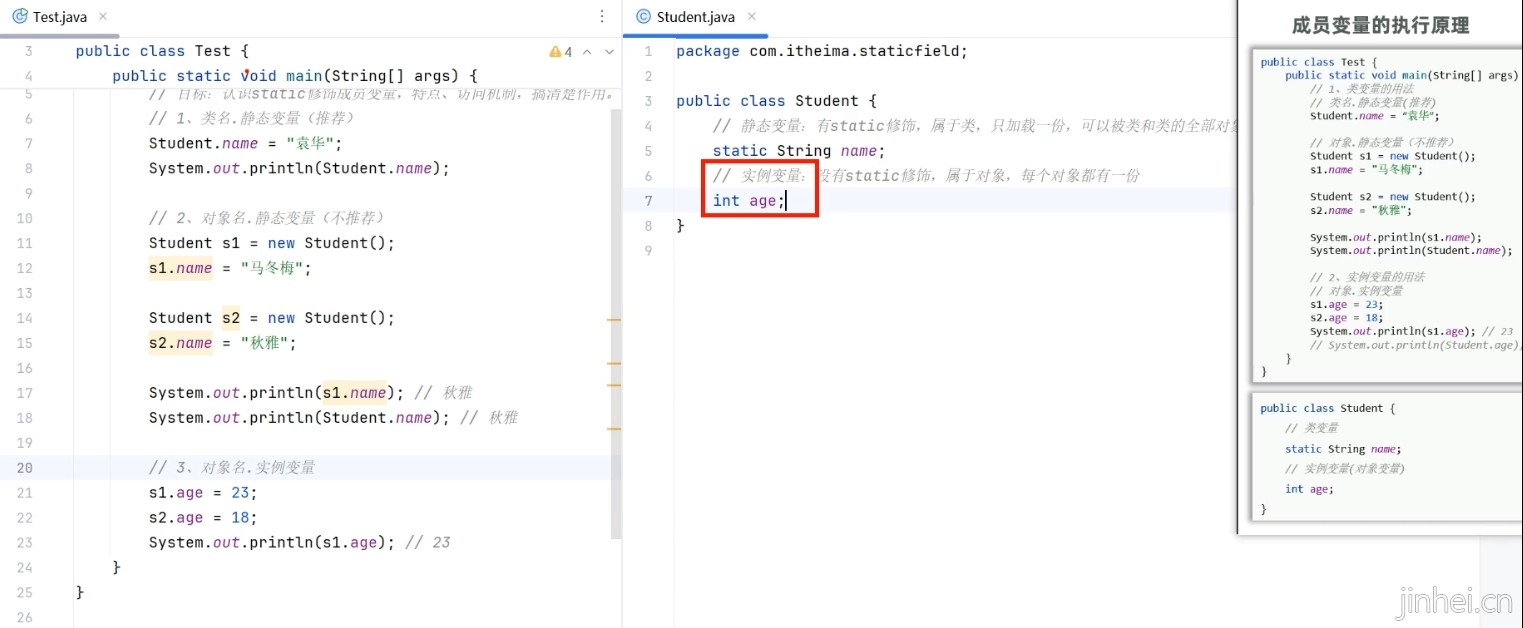The height and width of the screenshot is (628, 1523).
Task: Go to previous highlighted problem with up arrow
Action: pos(587,51)
